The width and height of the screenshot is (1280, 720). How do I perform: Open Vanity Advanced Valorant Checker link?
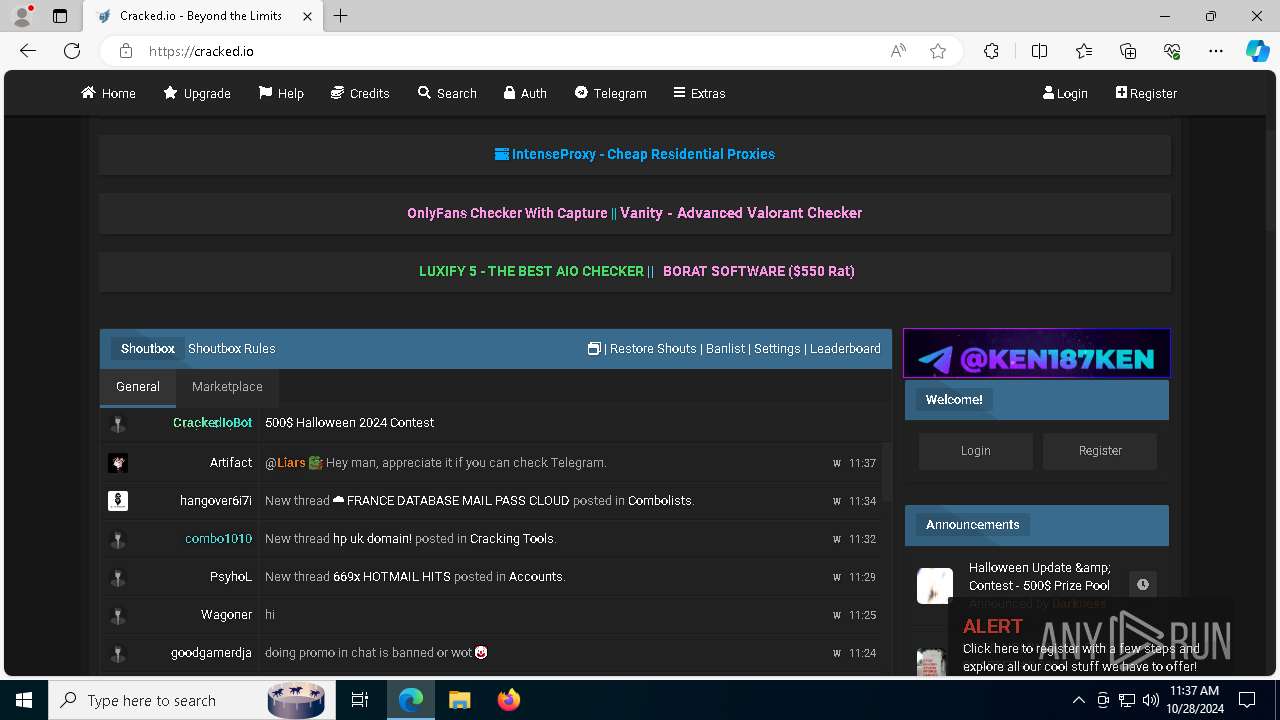click(x=741, y=213)
